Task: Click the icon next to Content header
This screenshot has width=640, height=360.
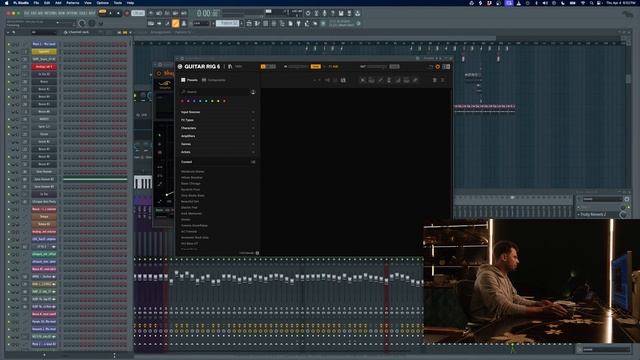Action: click(253, 162)
